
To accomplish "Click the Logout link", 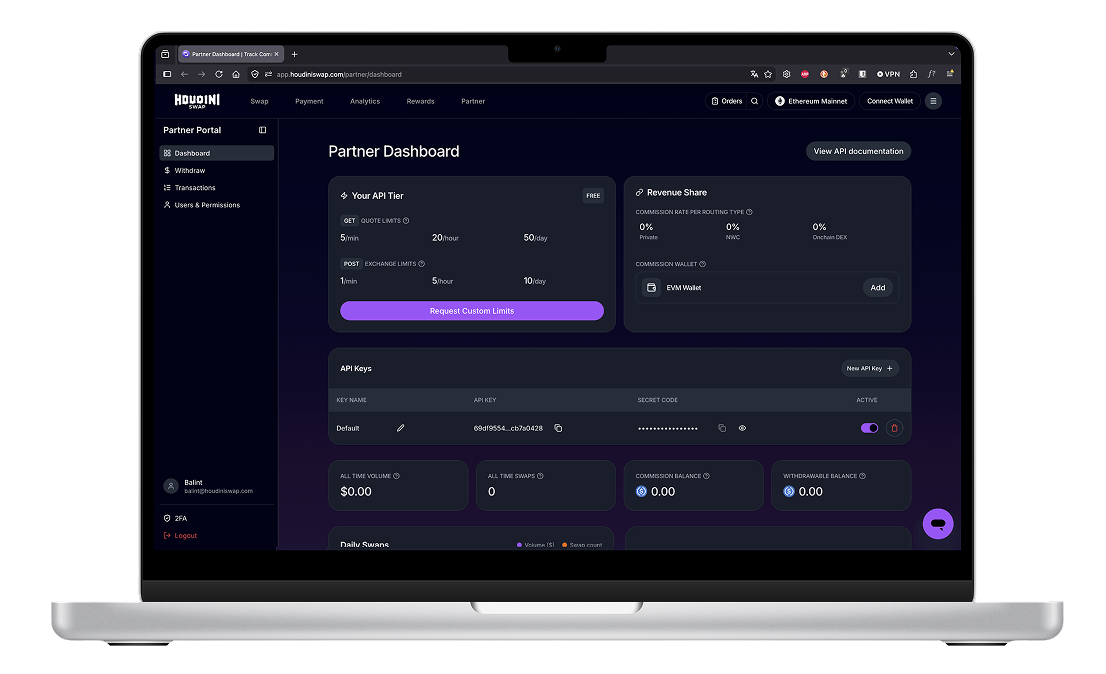I will 181,536.
